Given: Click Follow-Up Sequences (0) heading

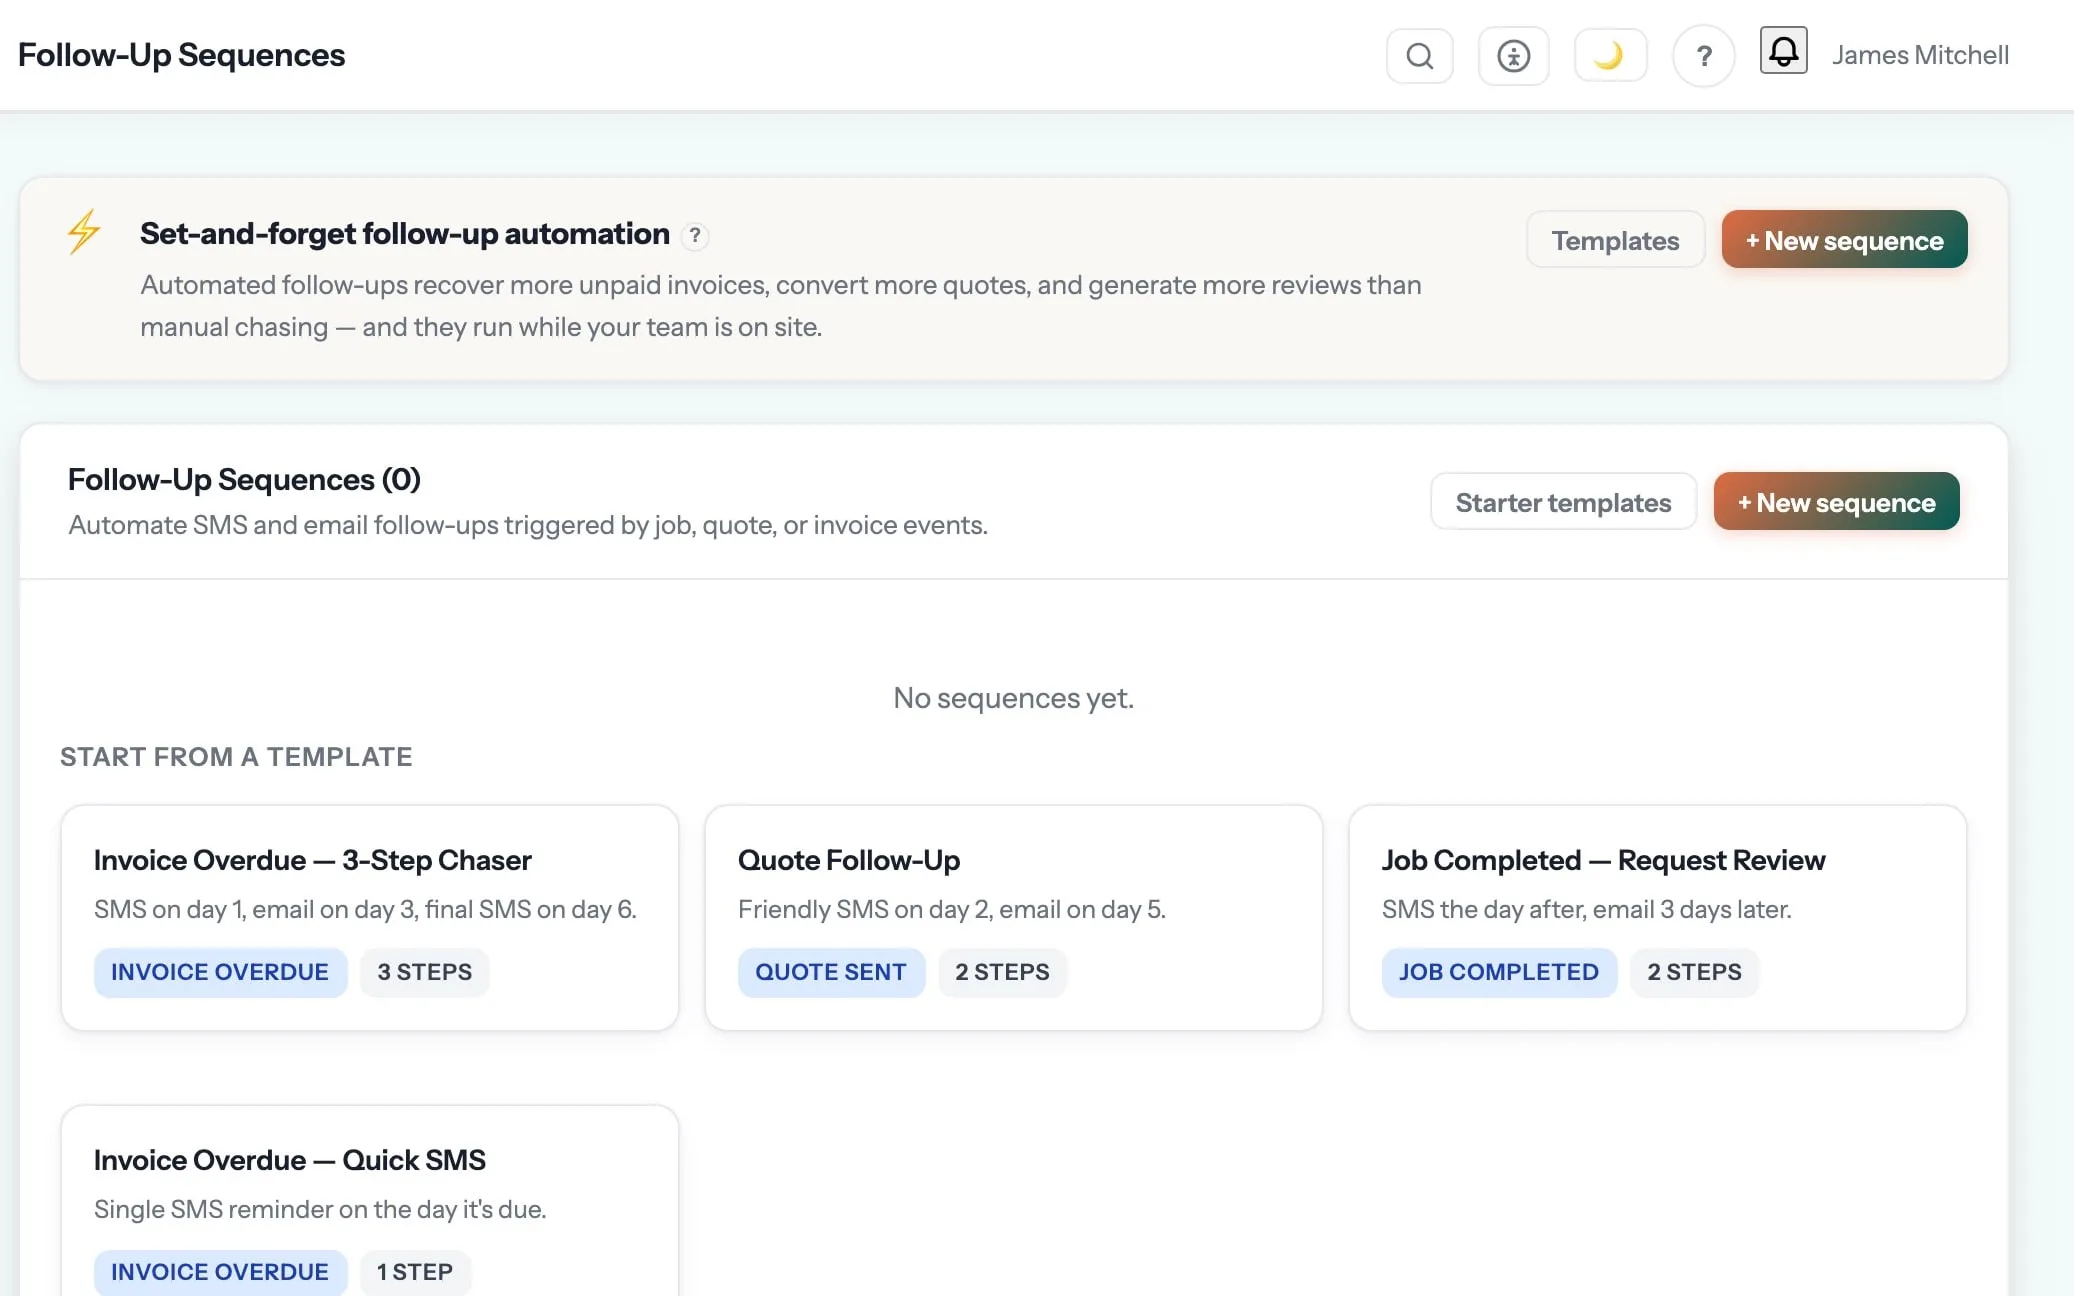Looking at the screenshot, I should tap(244, 480).
